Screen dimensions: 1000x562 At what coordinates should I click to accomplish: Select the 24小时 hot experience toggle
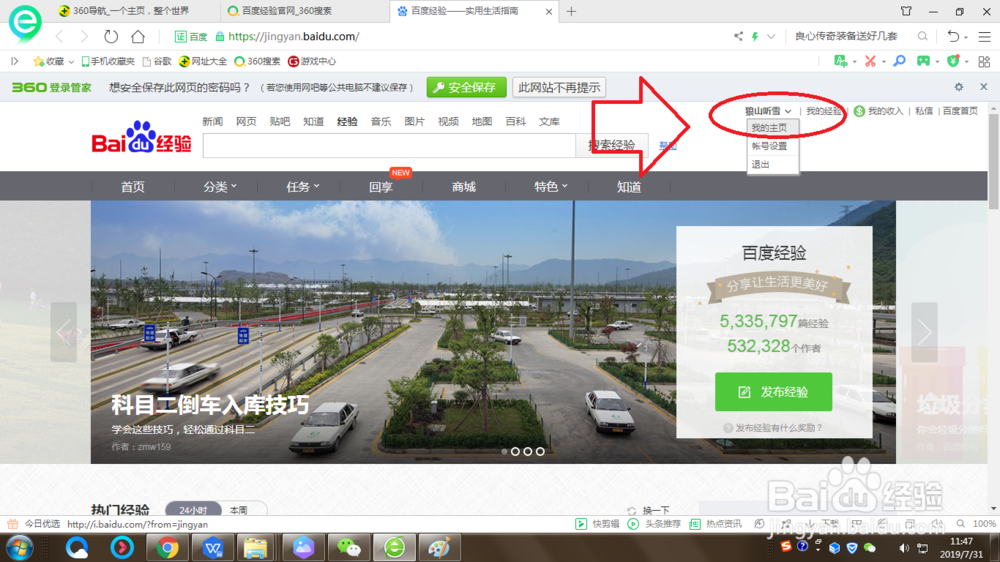pyautogui.click(x=193, y=510)
